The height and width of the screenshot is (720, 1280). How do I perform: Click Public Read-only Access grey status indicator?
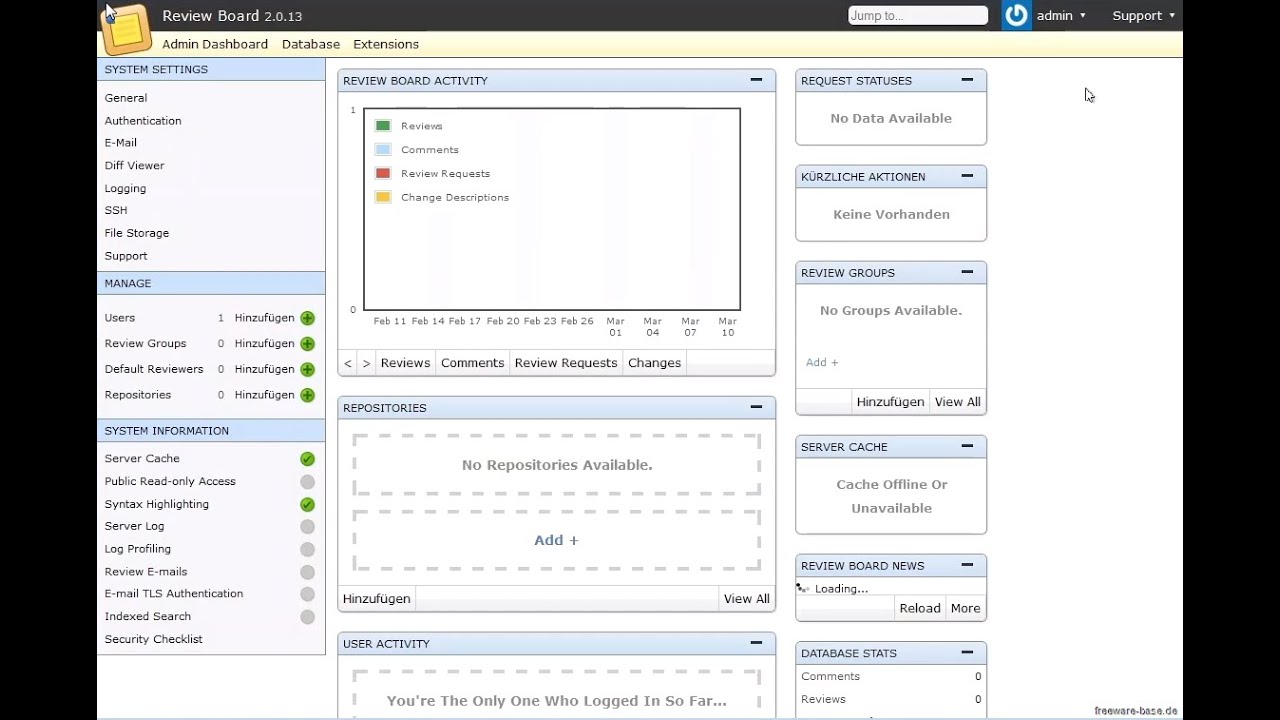click(x=307, y=482)
